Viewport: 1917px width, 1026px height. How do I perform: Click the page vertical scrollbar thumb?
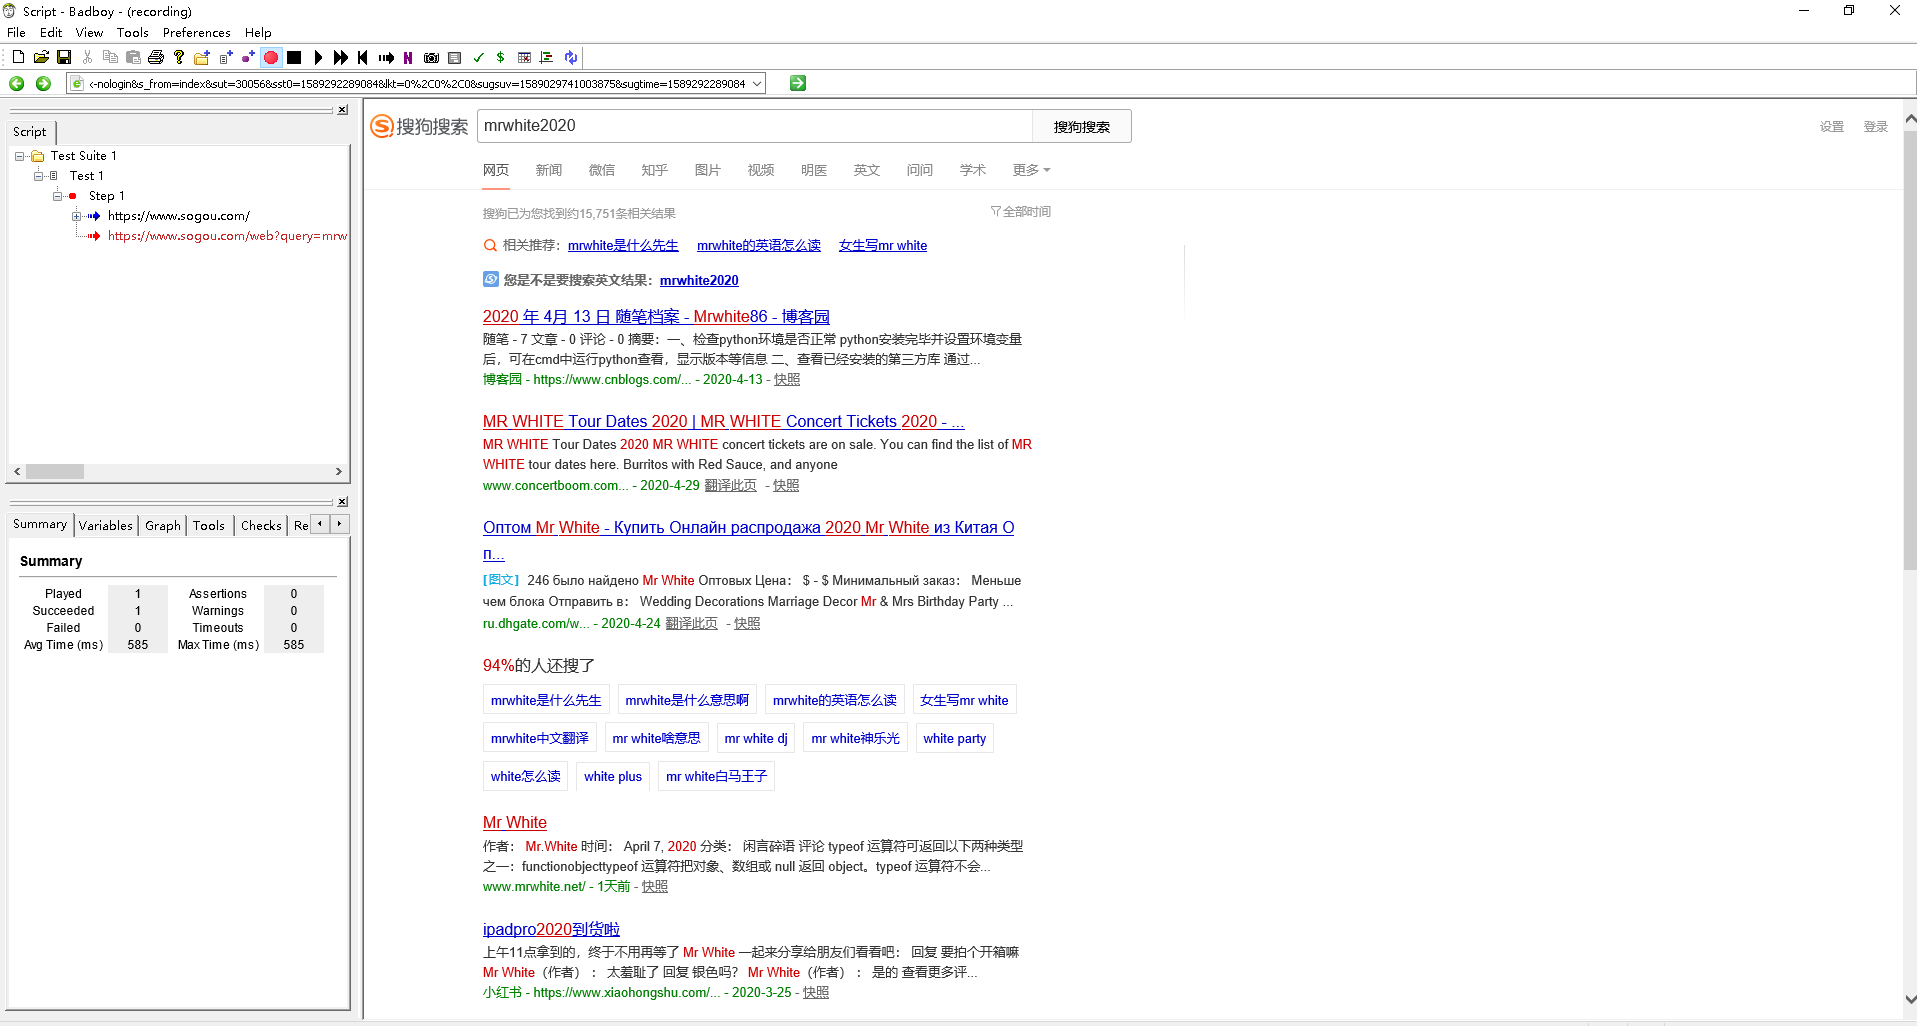point(1909,350)
